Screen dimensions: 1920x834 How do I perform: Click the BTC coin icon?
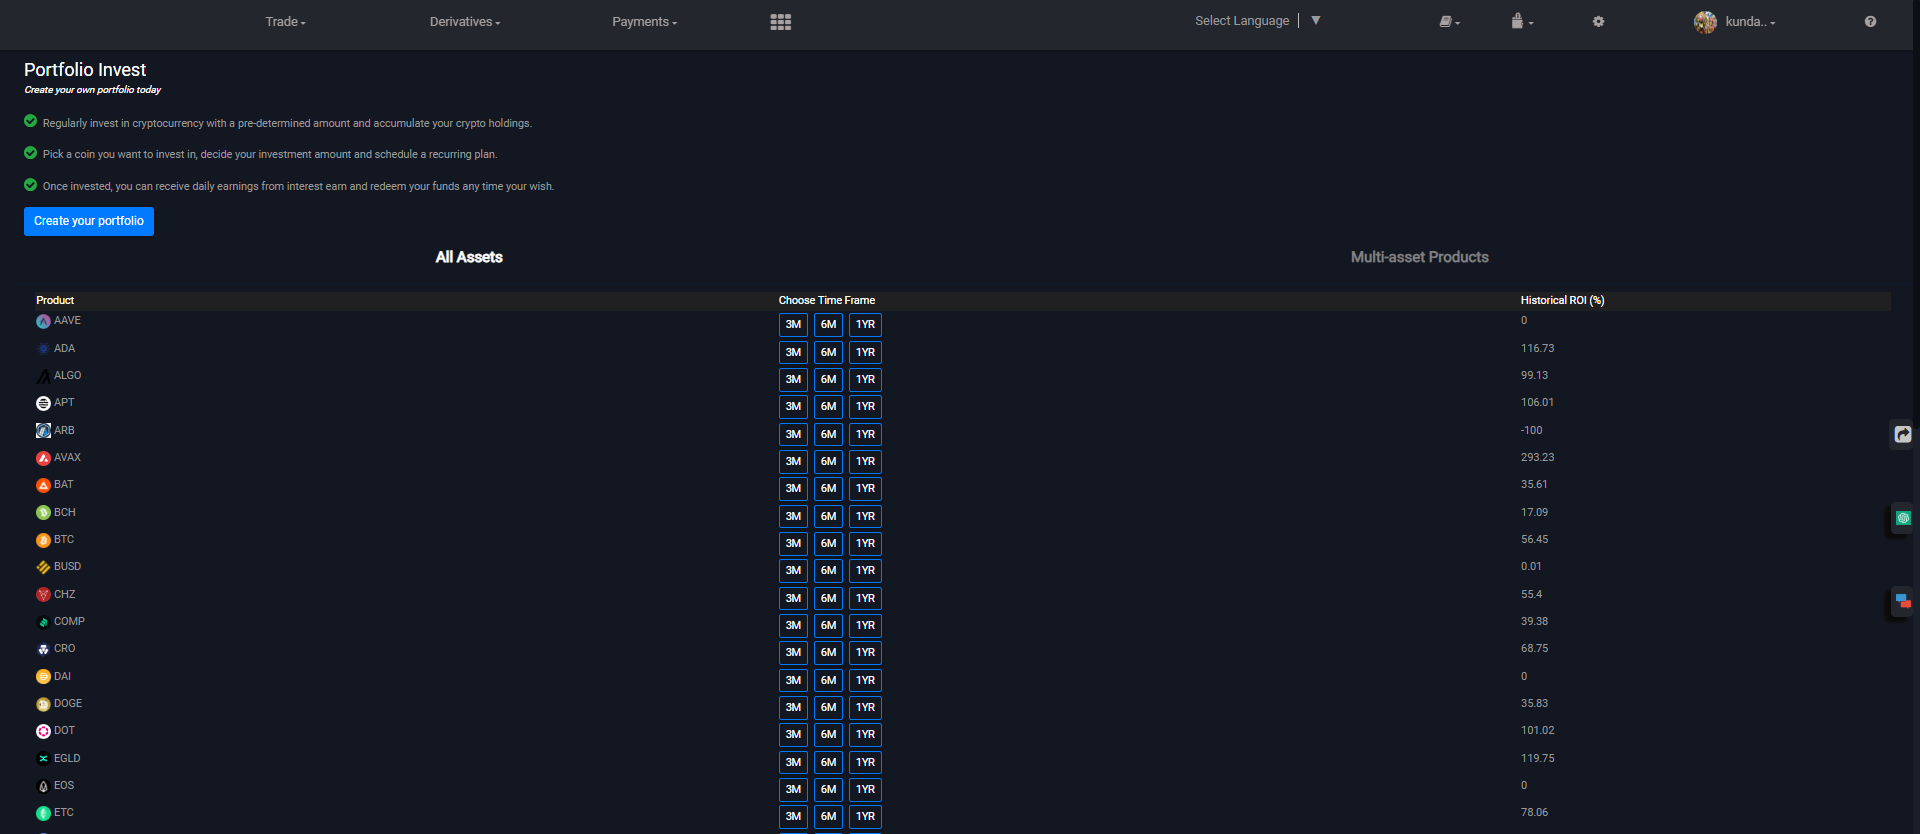click(x=43, y=540)
